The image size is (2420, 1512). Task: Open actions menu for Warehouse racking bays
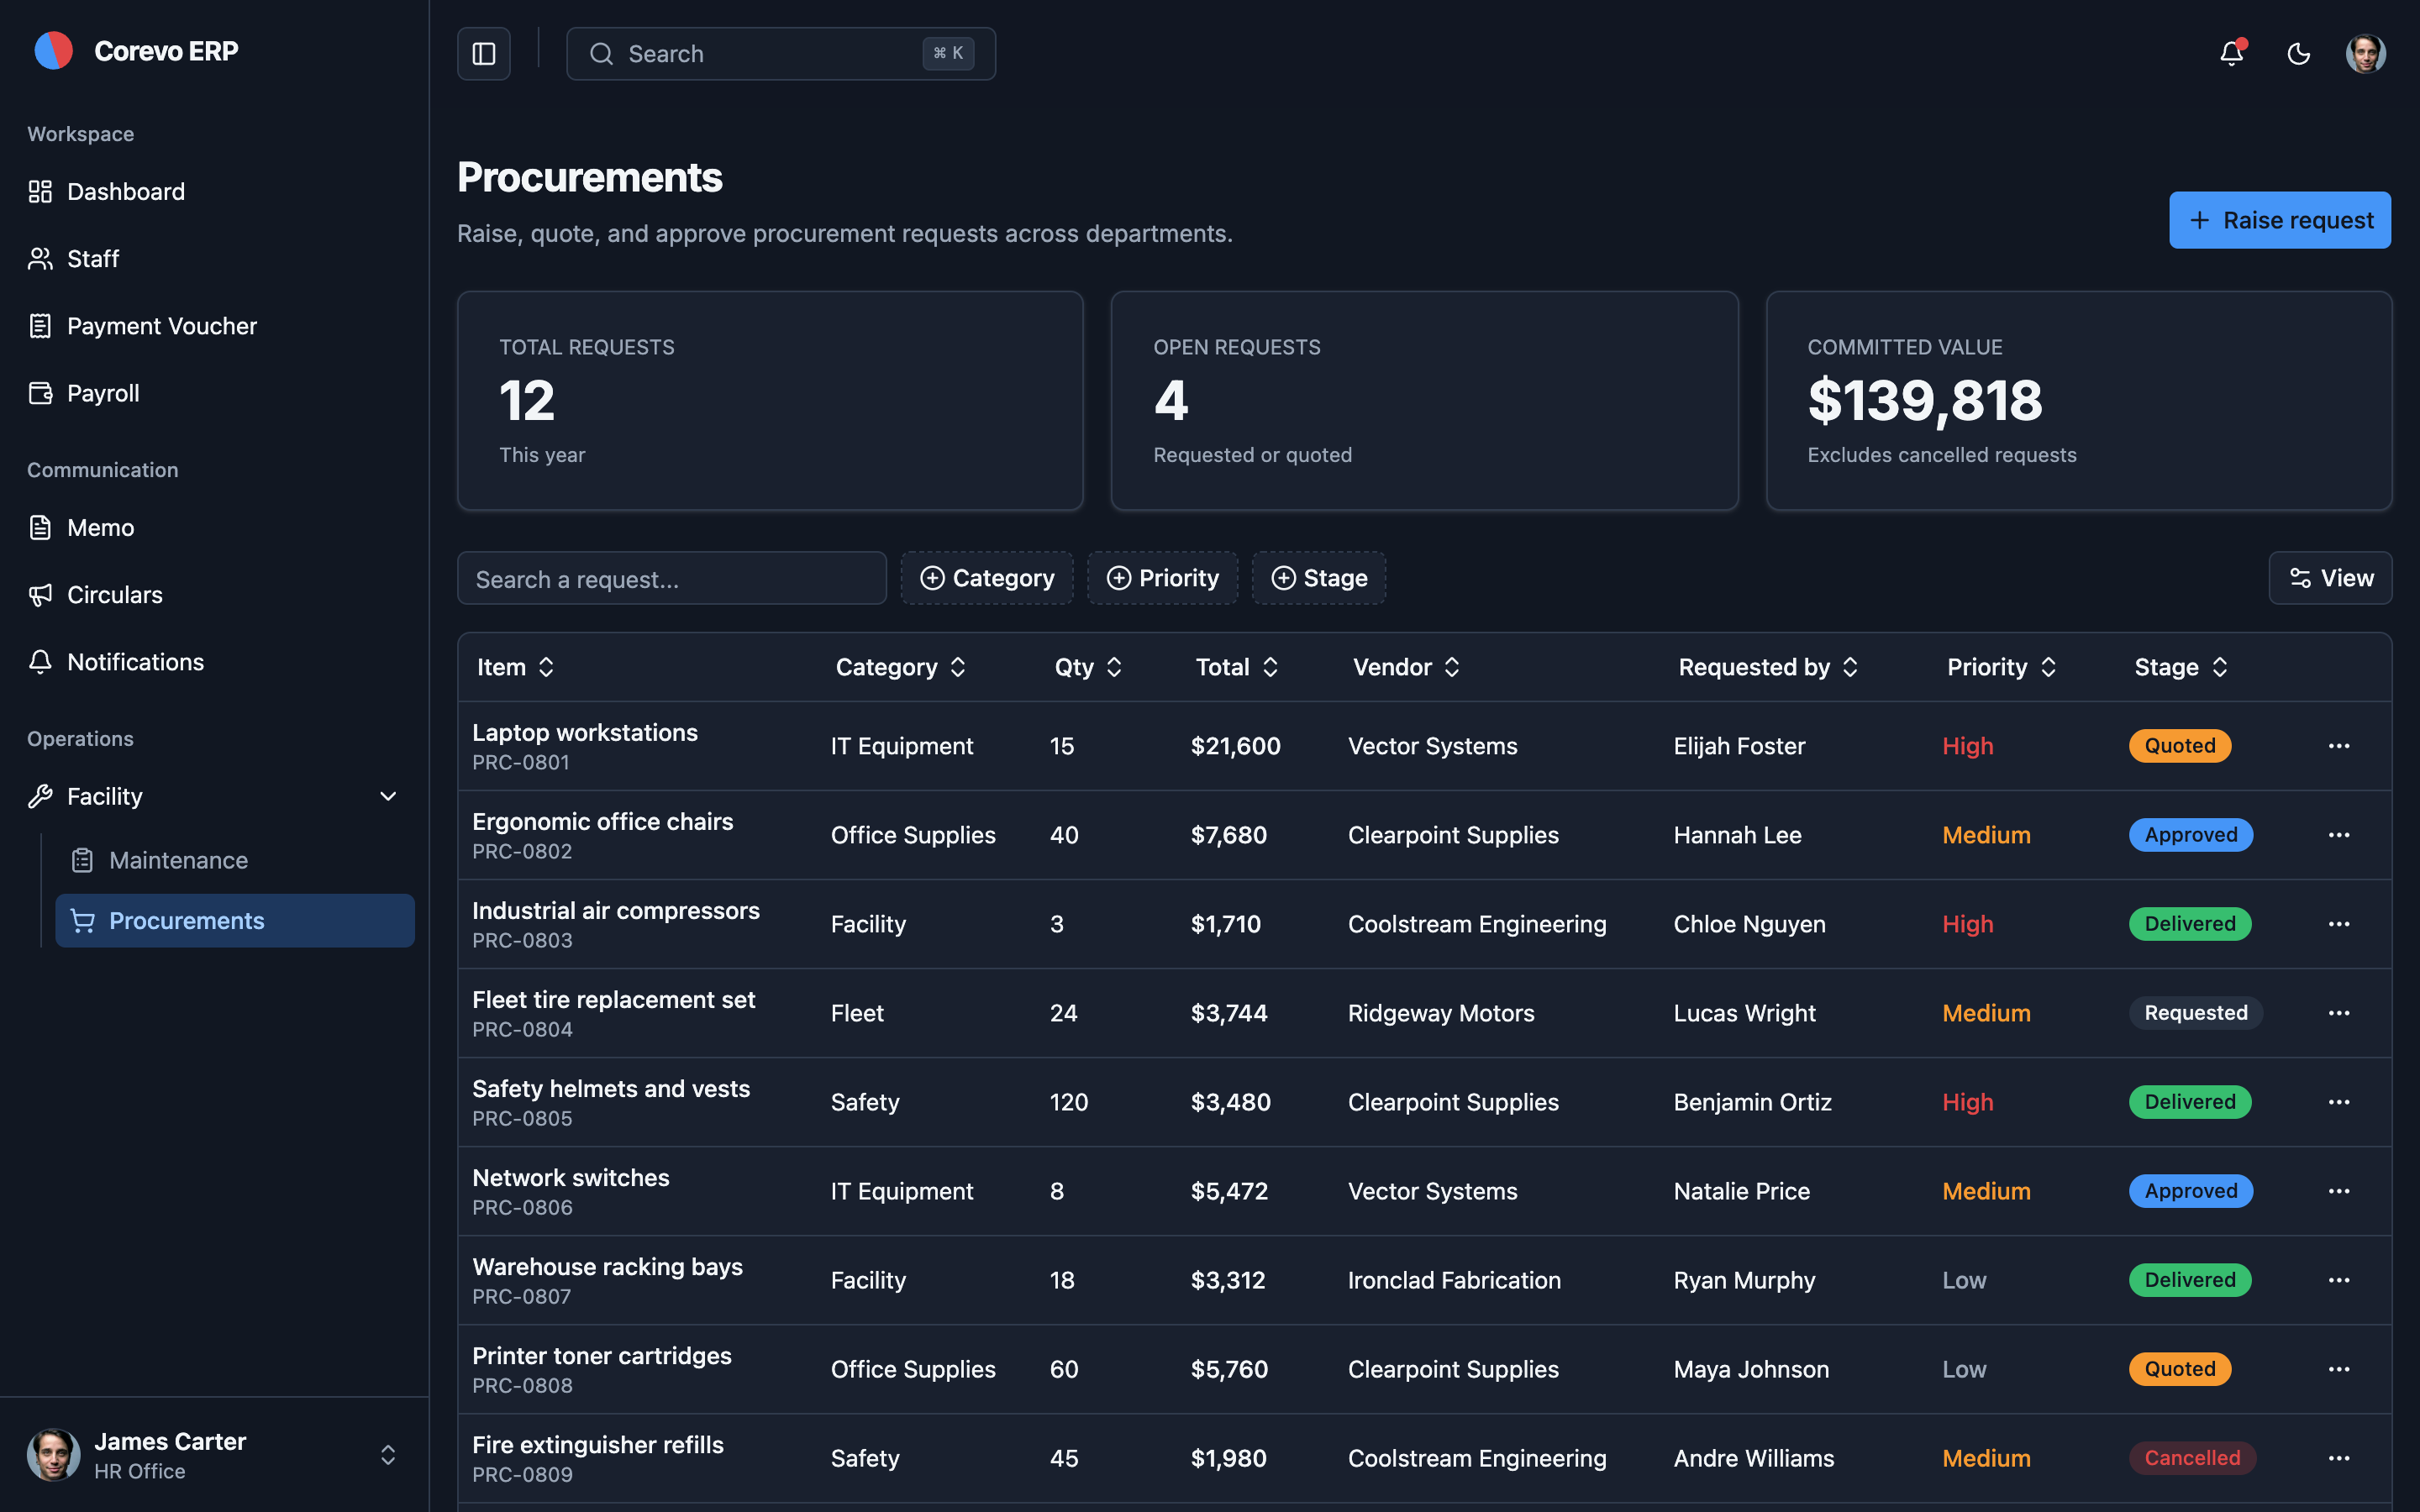(2338, 1280)
